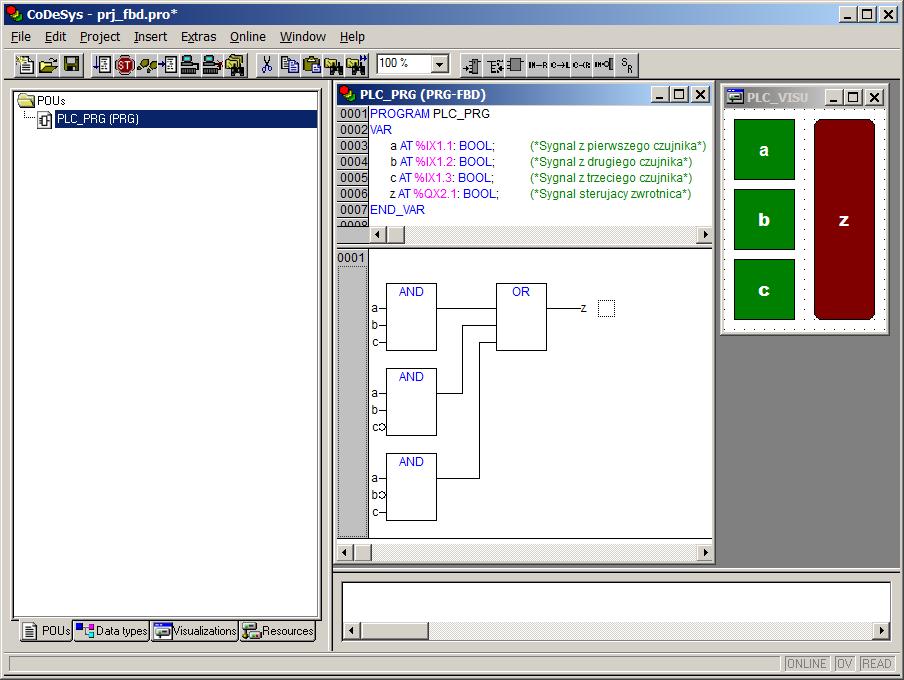Switch to the Data types tab

click(112, 630)
